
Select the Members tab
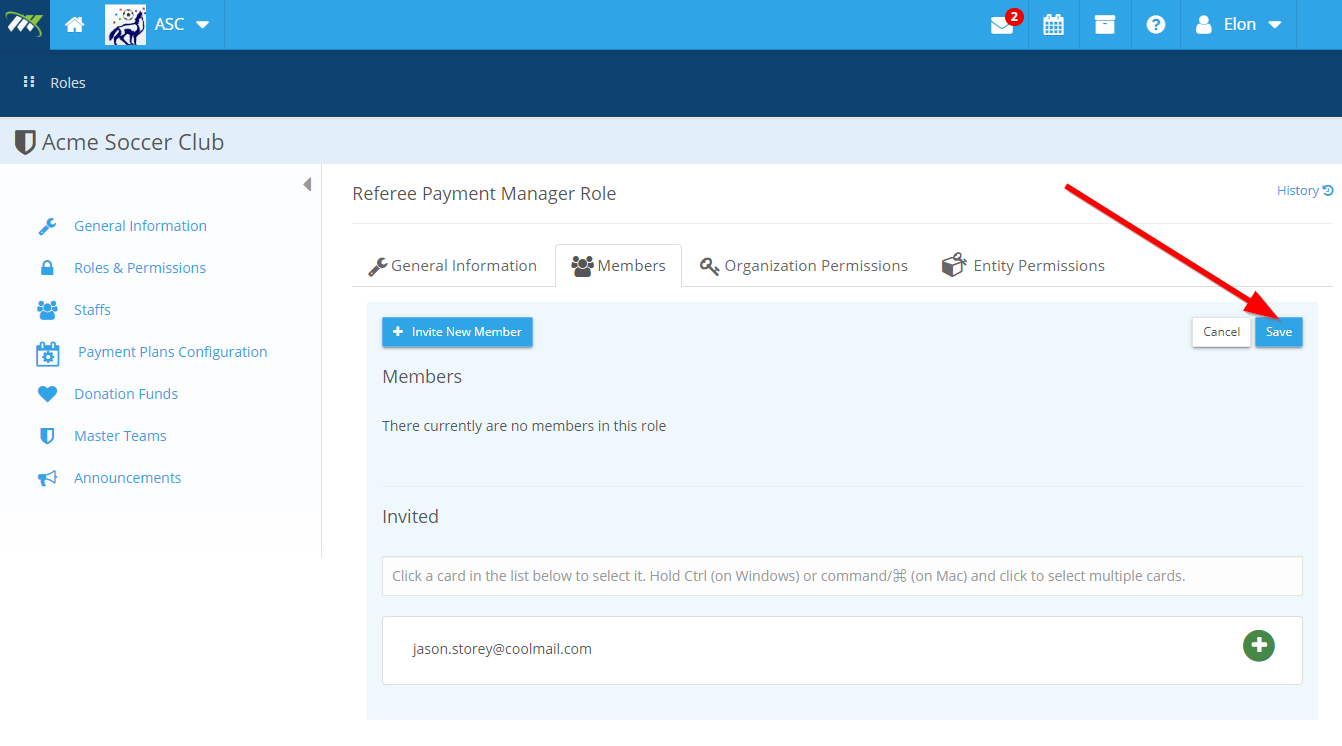618,266
